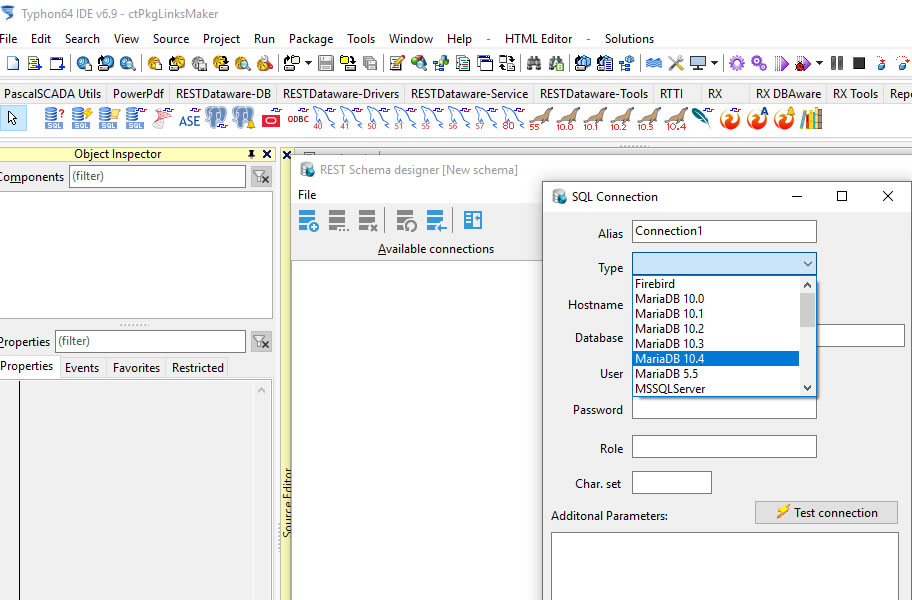Pick the MySQL 80 dolphin component
The image size is (912, 600).
tap(513, 119)
